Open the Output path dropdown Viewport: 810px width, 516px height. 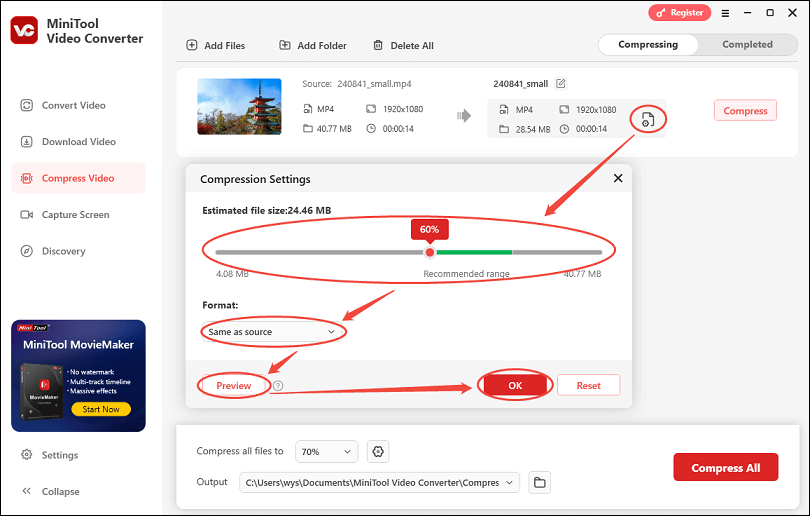tap(379, 482)
